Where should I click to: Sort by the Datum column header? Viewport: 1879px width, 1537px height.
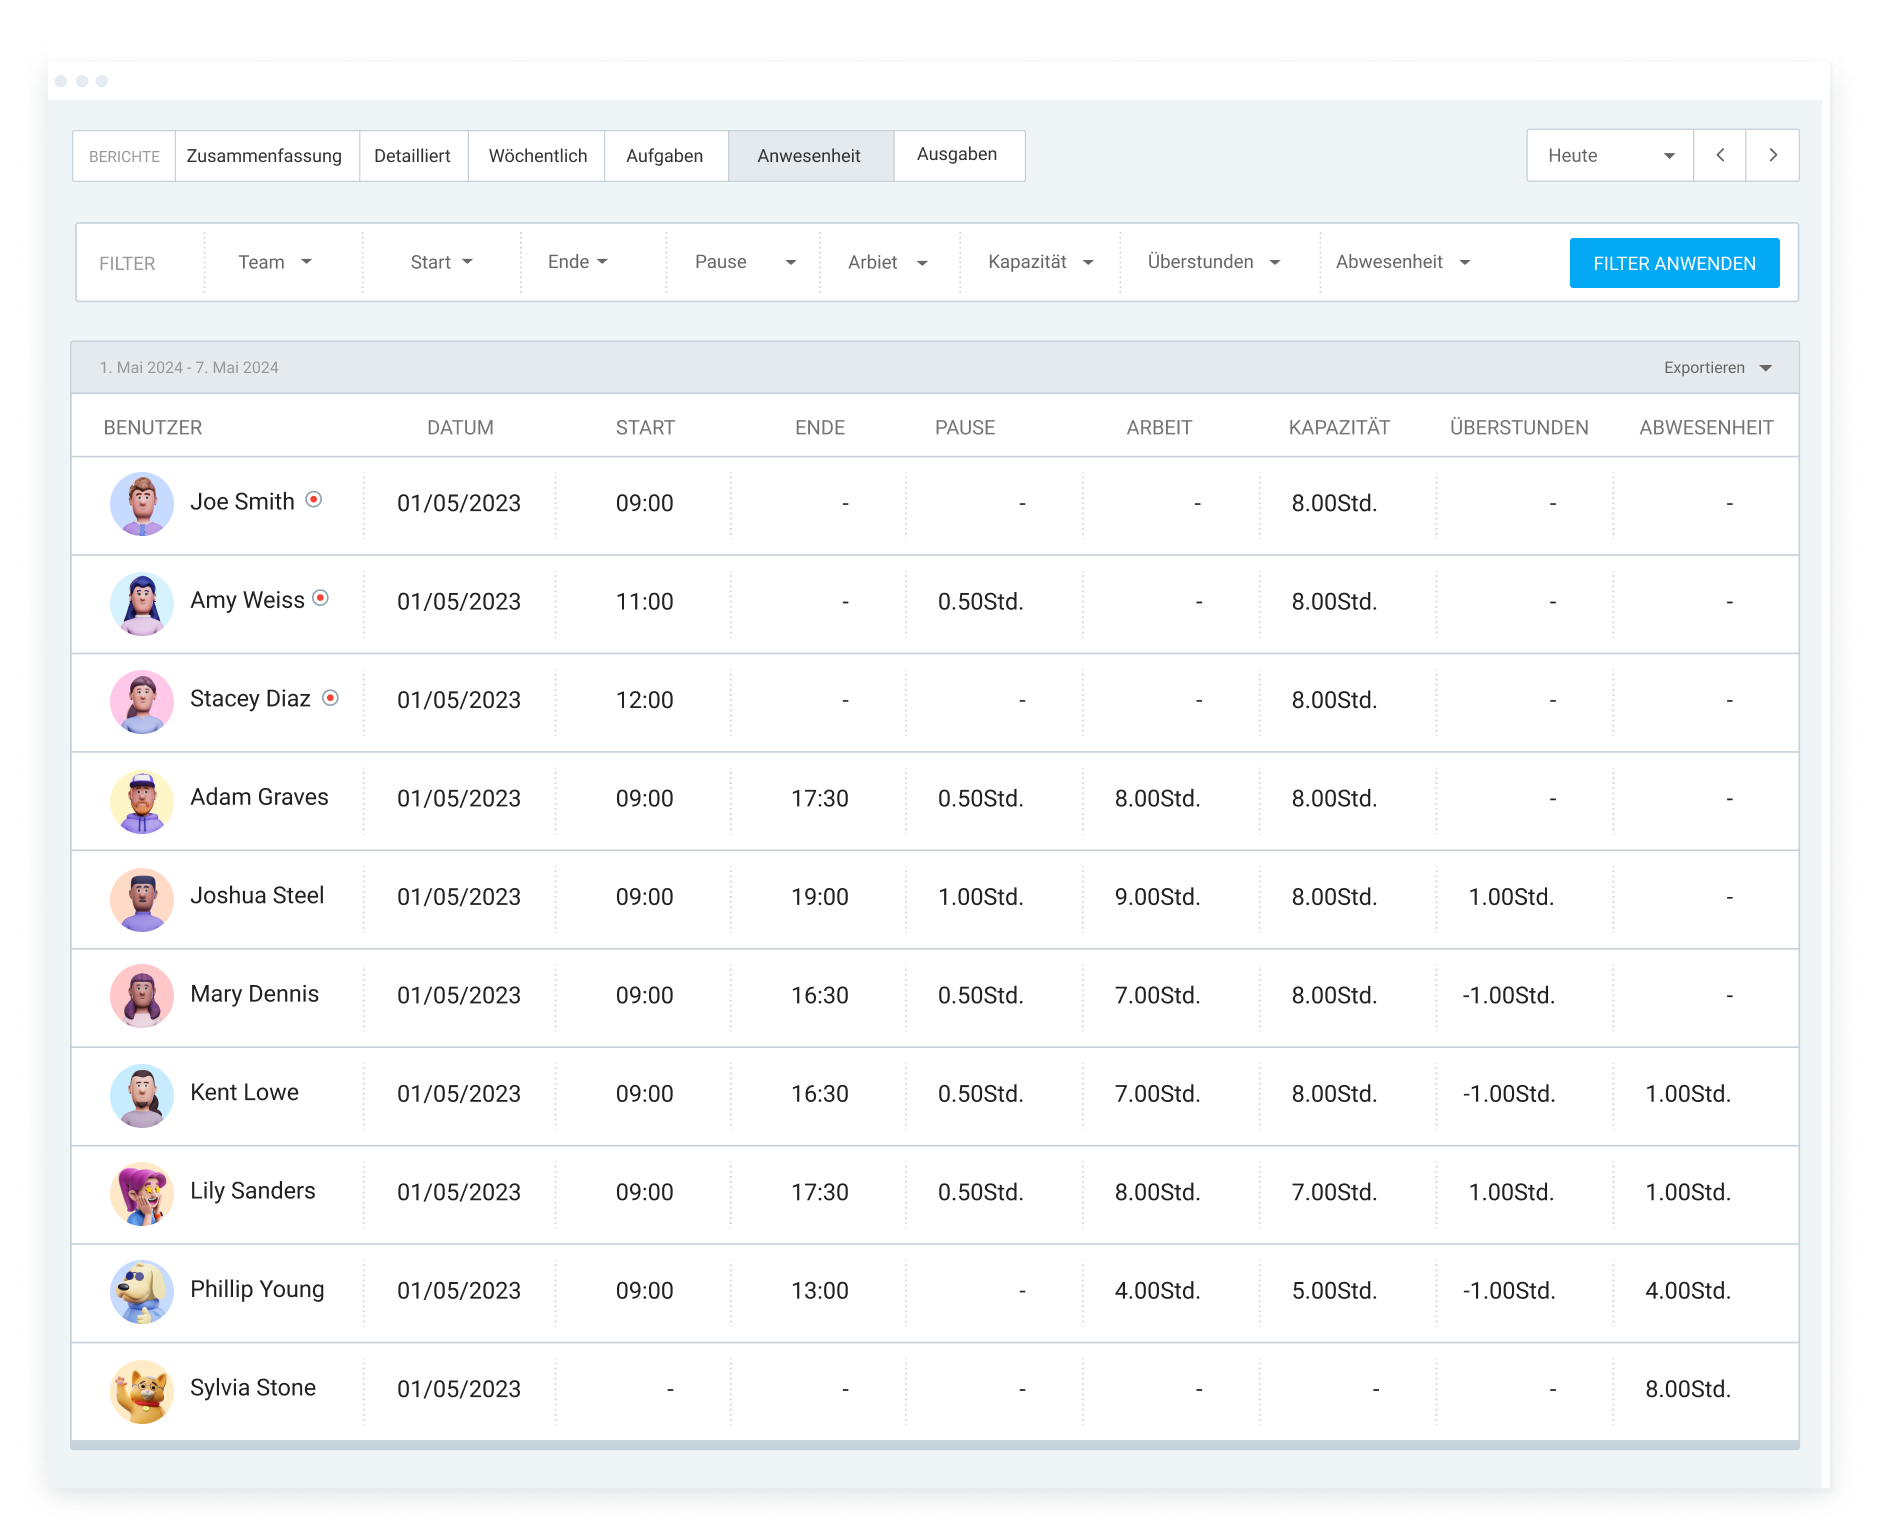click(x=460, y=428)
